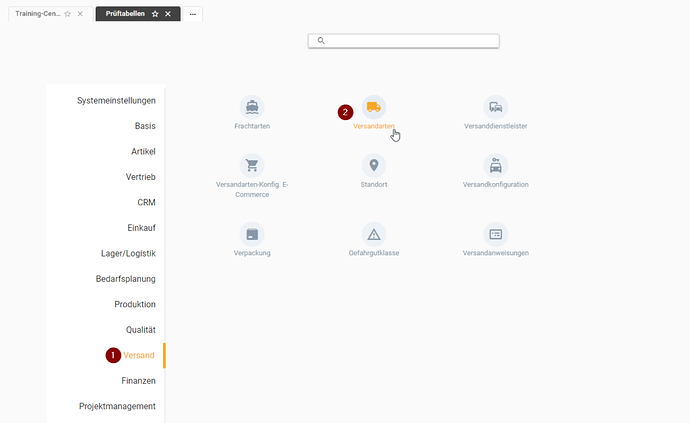Viewport: 690px width, 423px height.
Task: Open the Gefahrgutklasse warning triangle icon
Action: click(374, 234)
